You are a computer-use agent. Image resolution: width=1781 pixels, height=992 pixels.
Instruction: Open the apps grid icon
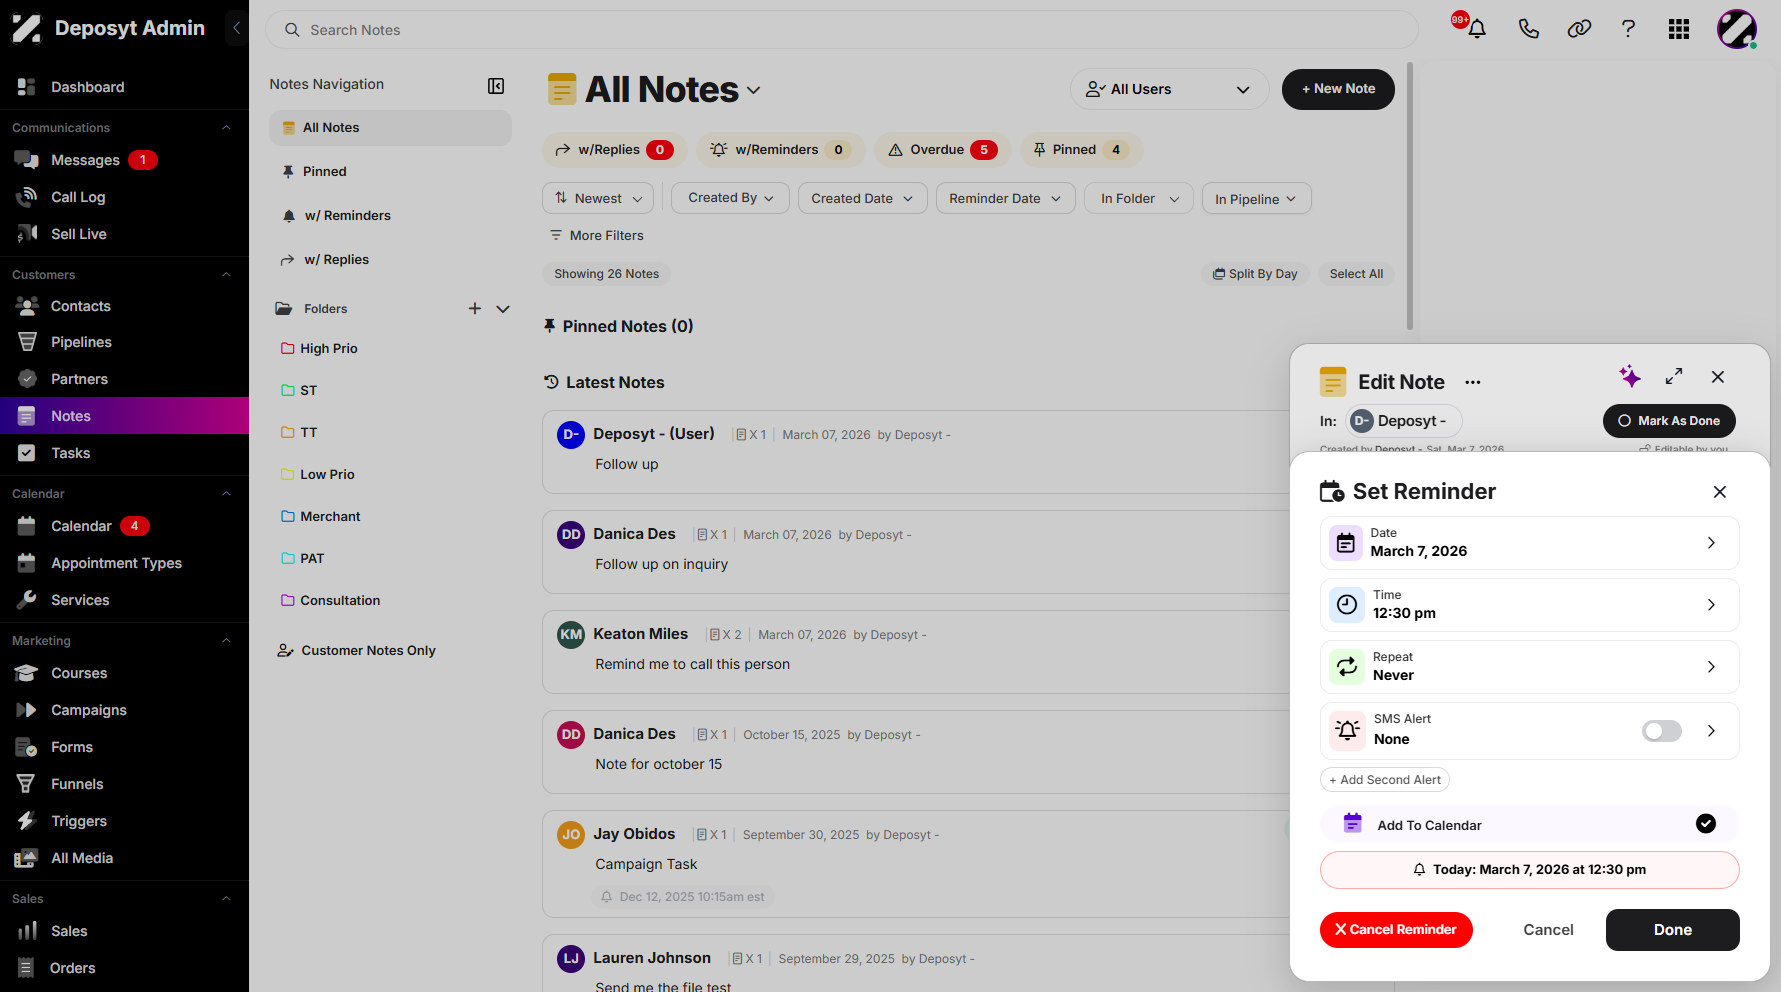1679,29
